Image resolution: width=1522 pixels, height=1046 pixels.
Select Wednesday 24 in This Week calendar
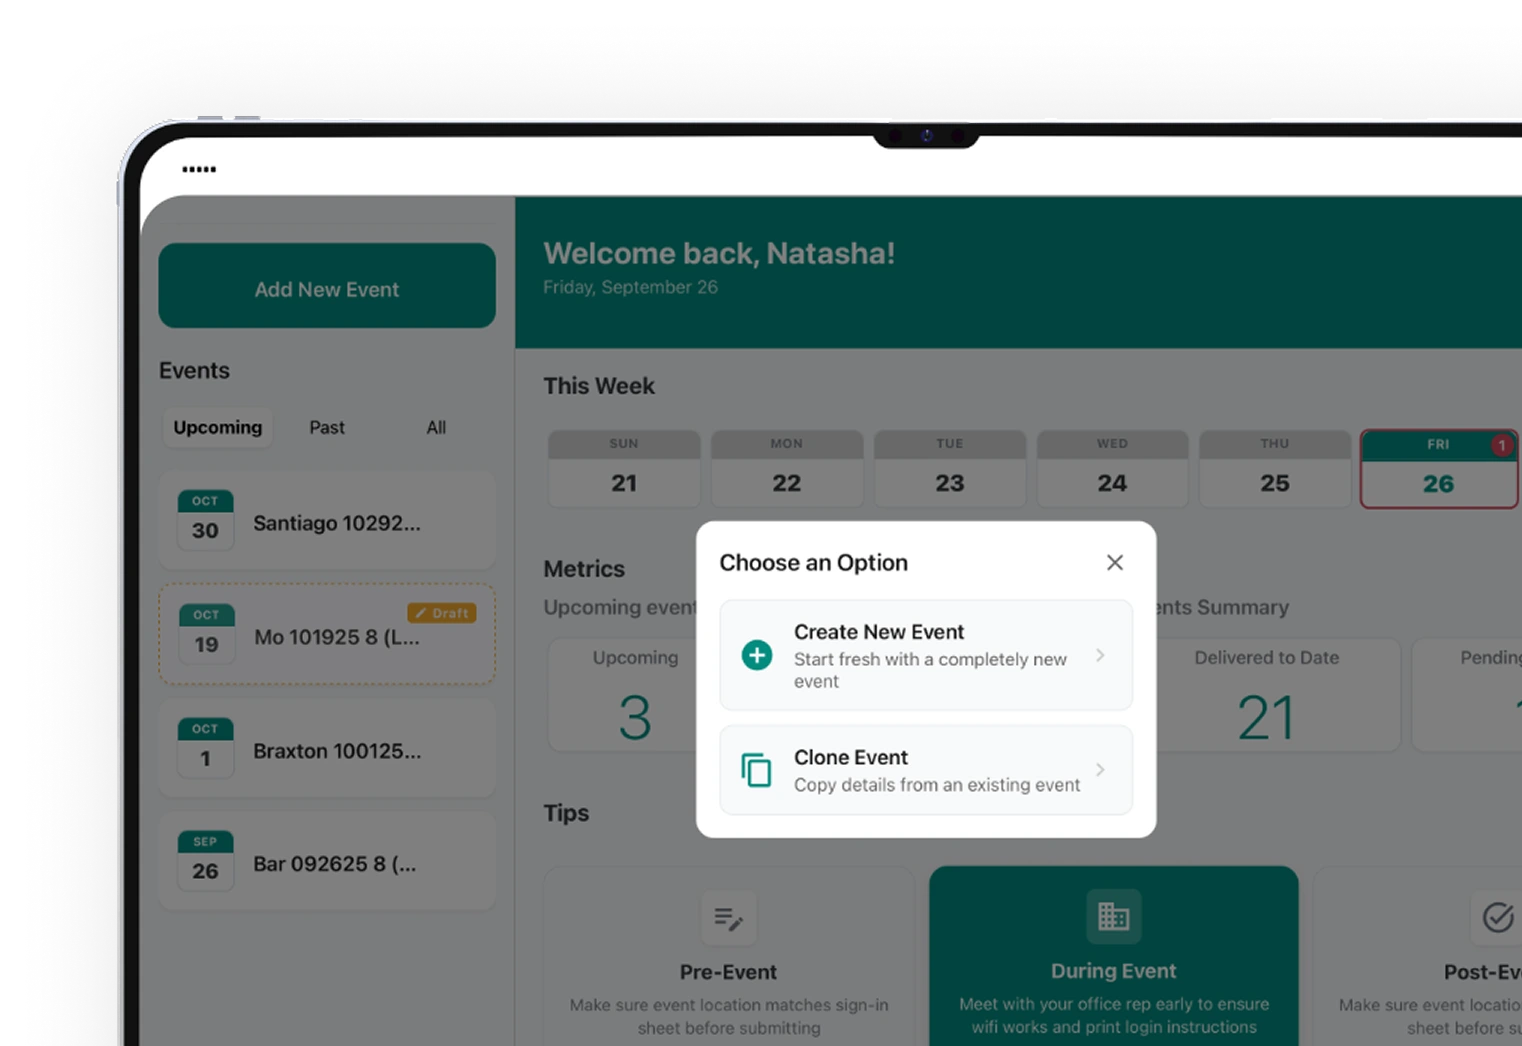click(x=1112, y=470)
